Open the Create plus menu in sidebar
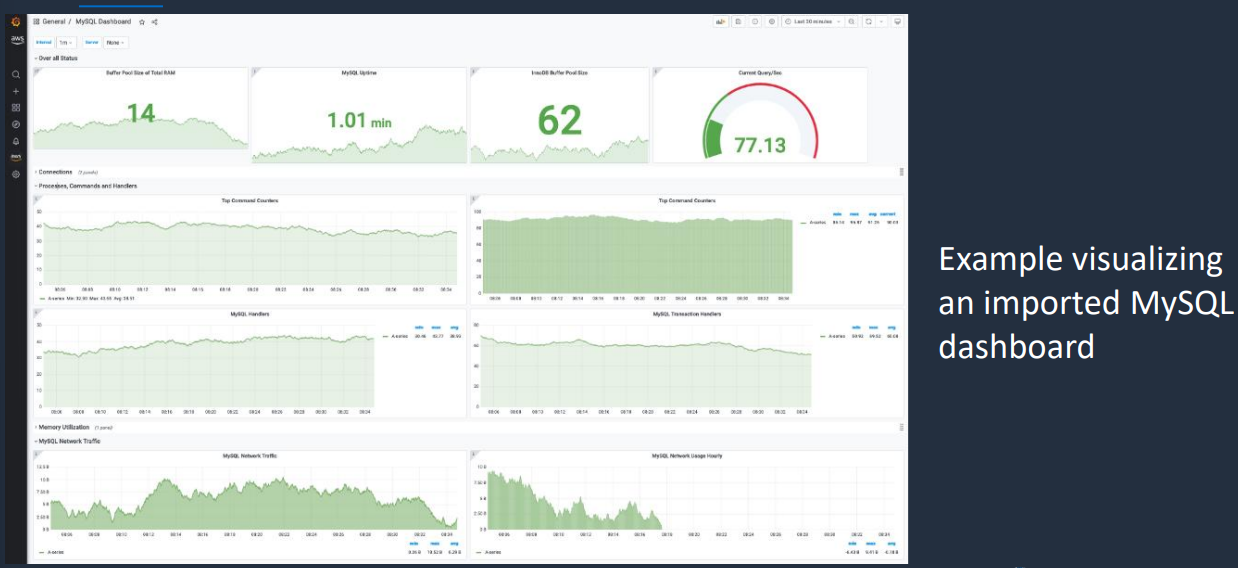1238x568 pixels. (x=16, y=91)
